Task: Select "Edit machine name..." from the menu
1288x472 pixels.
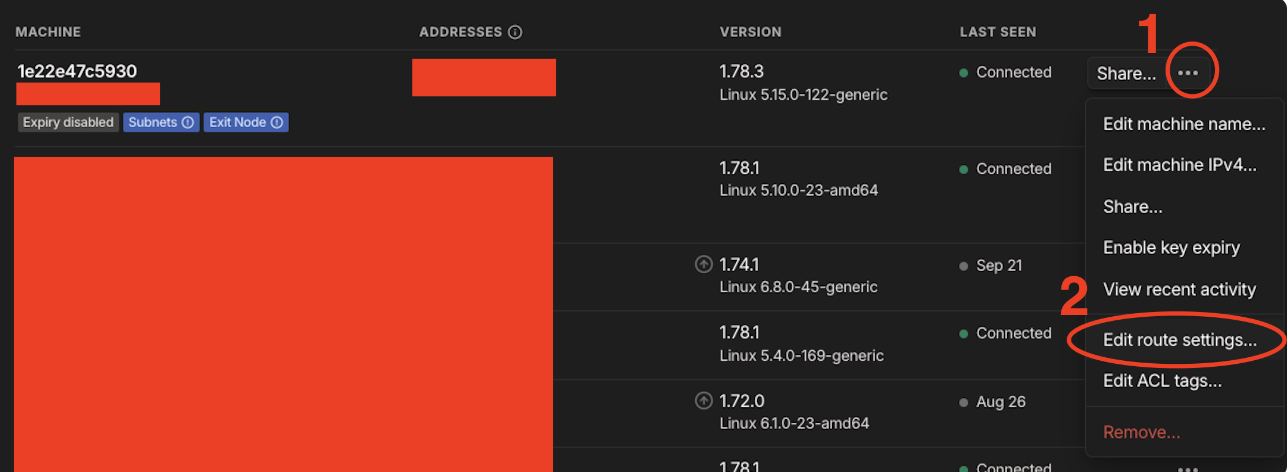Action: pos(1184,124)
